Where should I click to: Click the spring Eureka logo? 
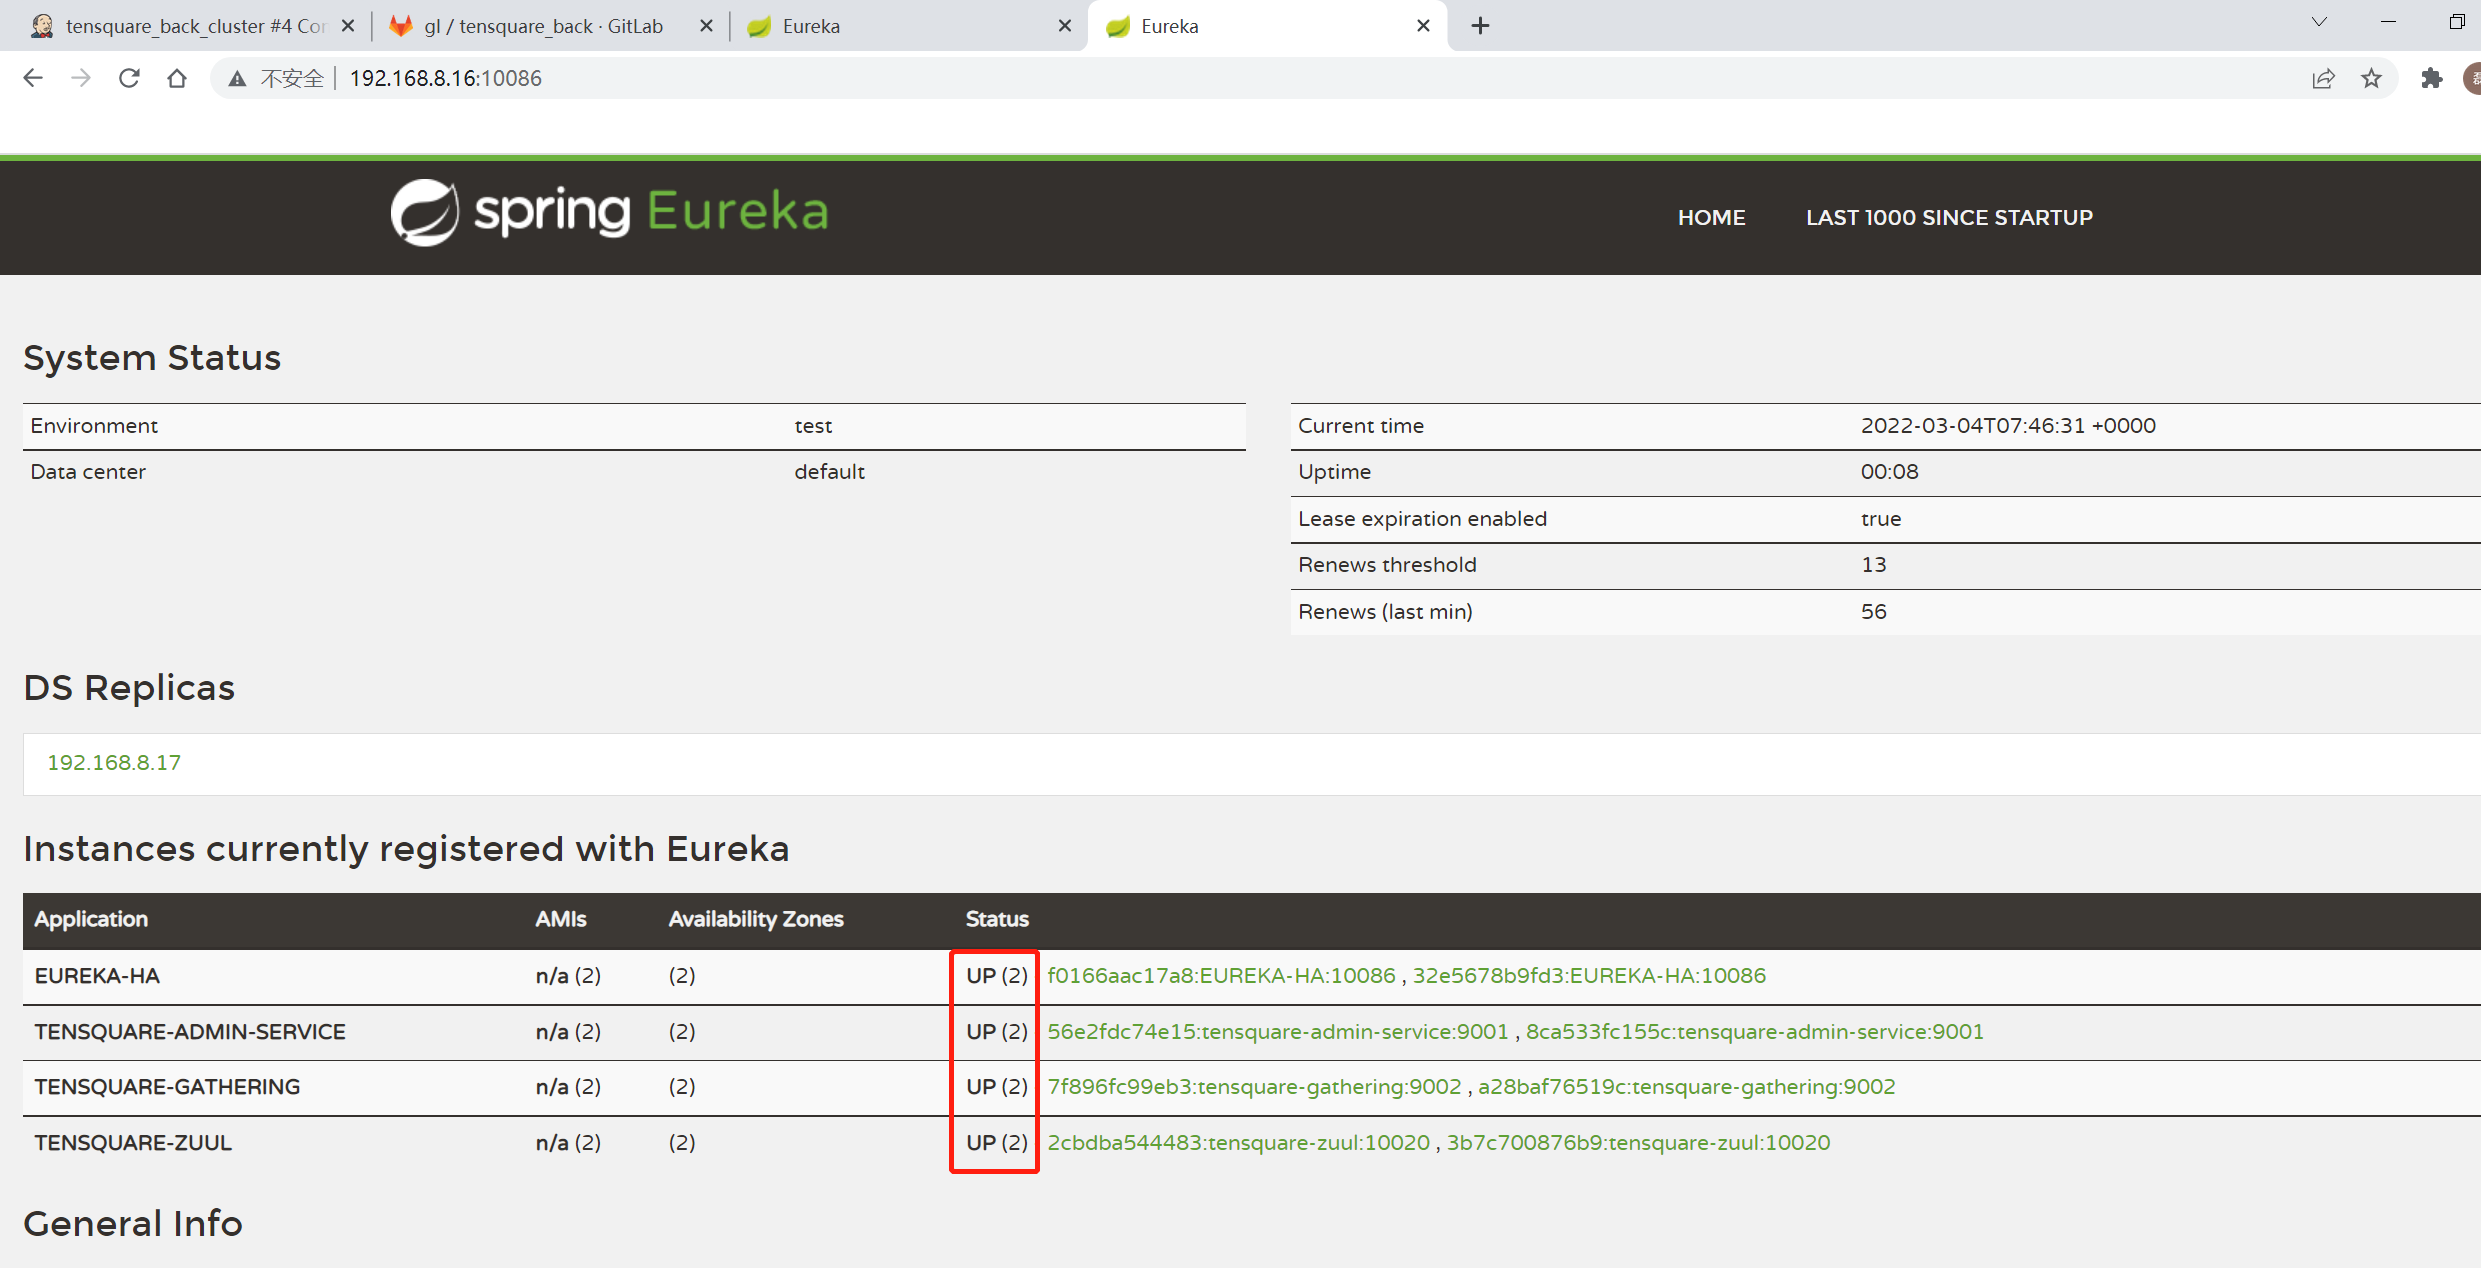[x=609, y=212]
